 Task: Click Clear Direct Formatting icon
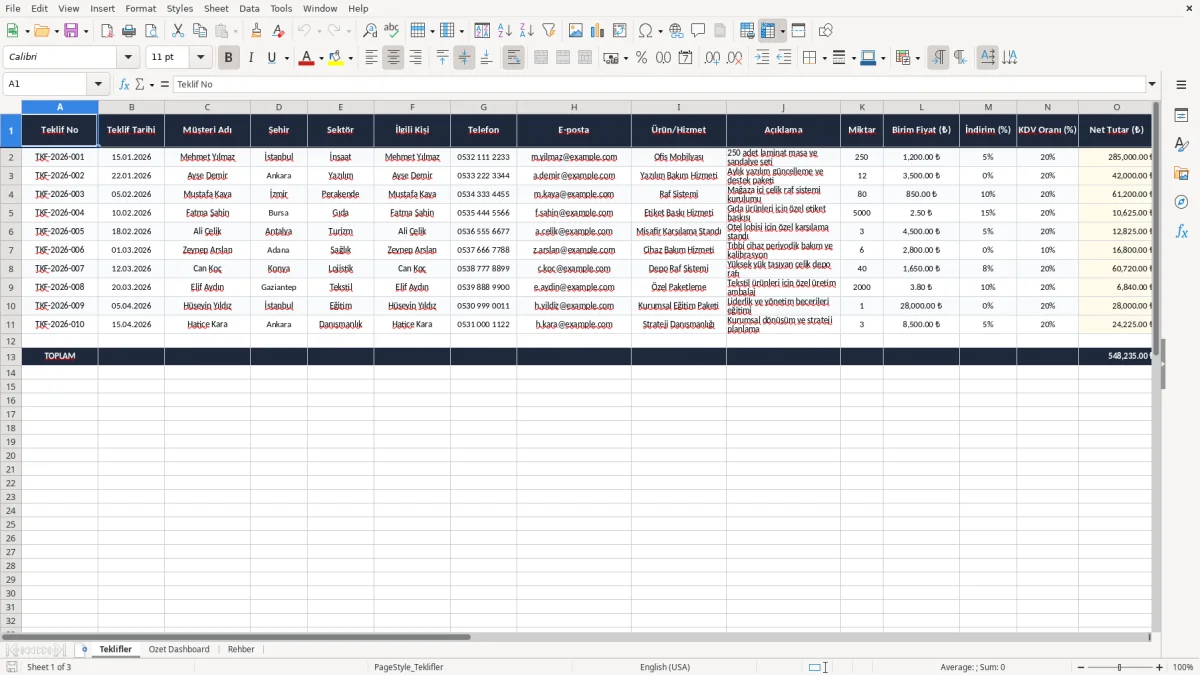[x=279, y=31]
